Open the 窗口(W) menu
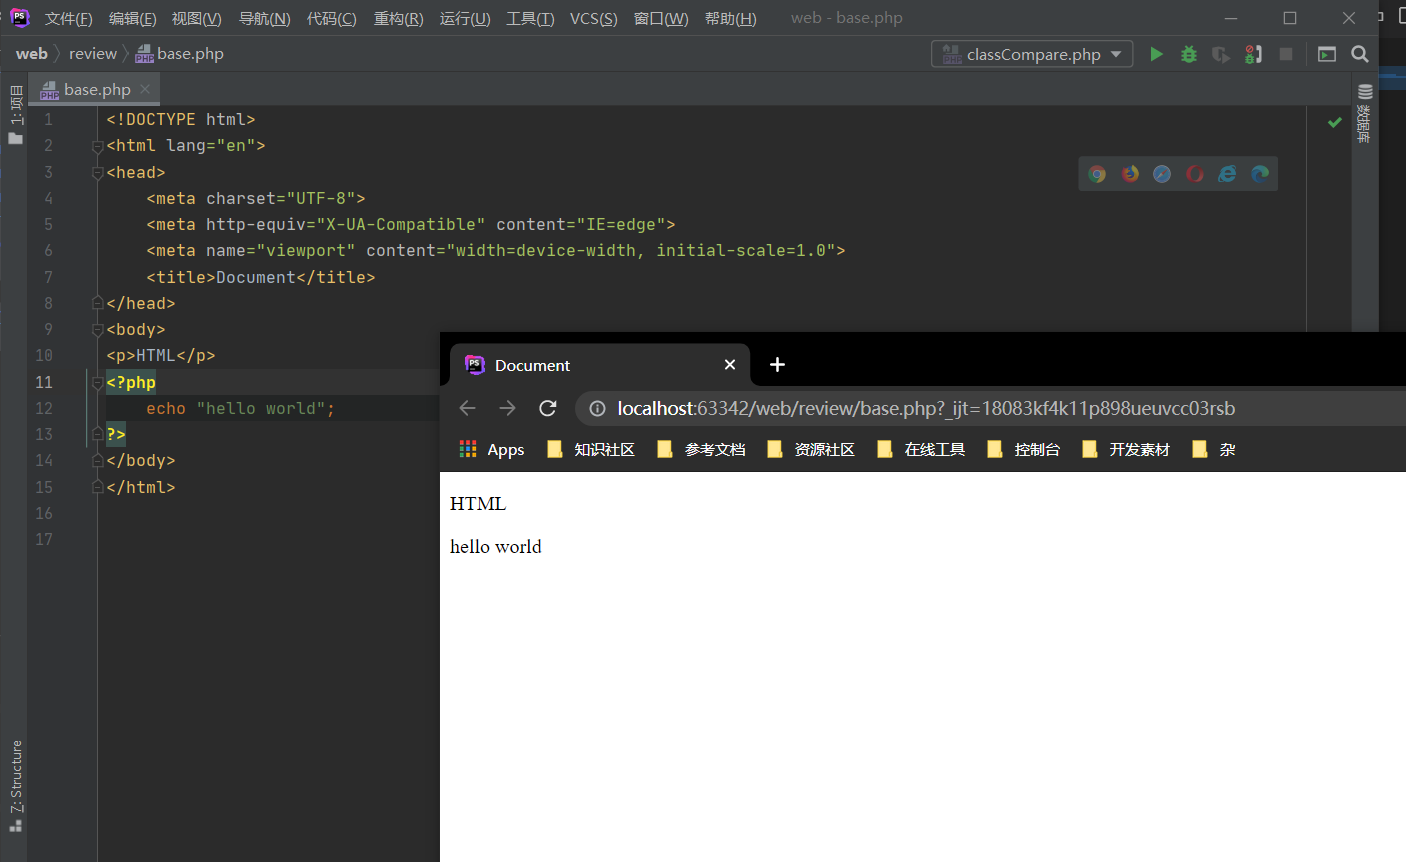1406x862 pixels. click(661, 18)
